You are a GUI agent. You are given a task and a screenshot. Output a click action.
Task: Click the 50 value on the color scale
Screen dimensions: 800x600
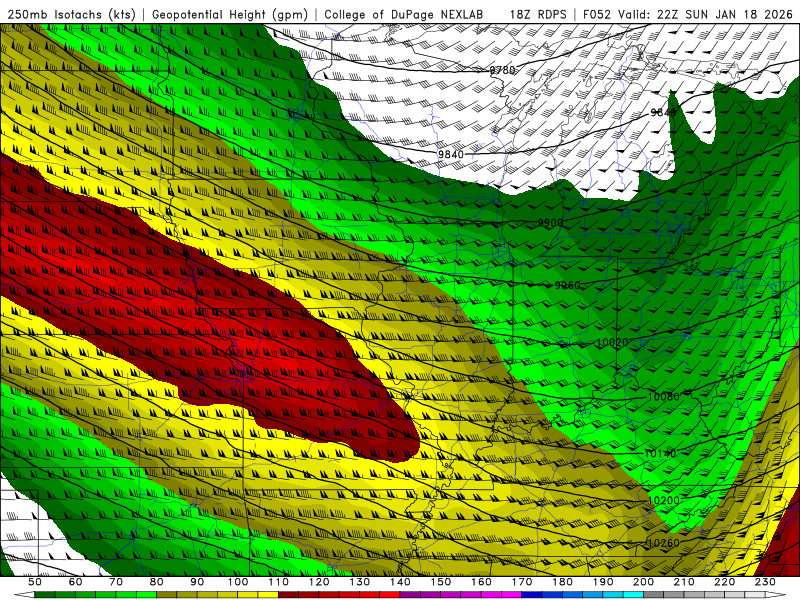coord(35,582)
